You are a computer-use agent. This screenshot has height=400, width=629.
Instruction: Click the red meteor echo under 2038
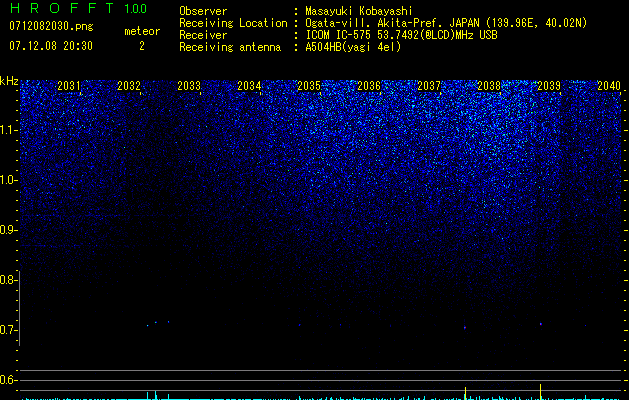(x=465, y=328)
